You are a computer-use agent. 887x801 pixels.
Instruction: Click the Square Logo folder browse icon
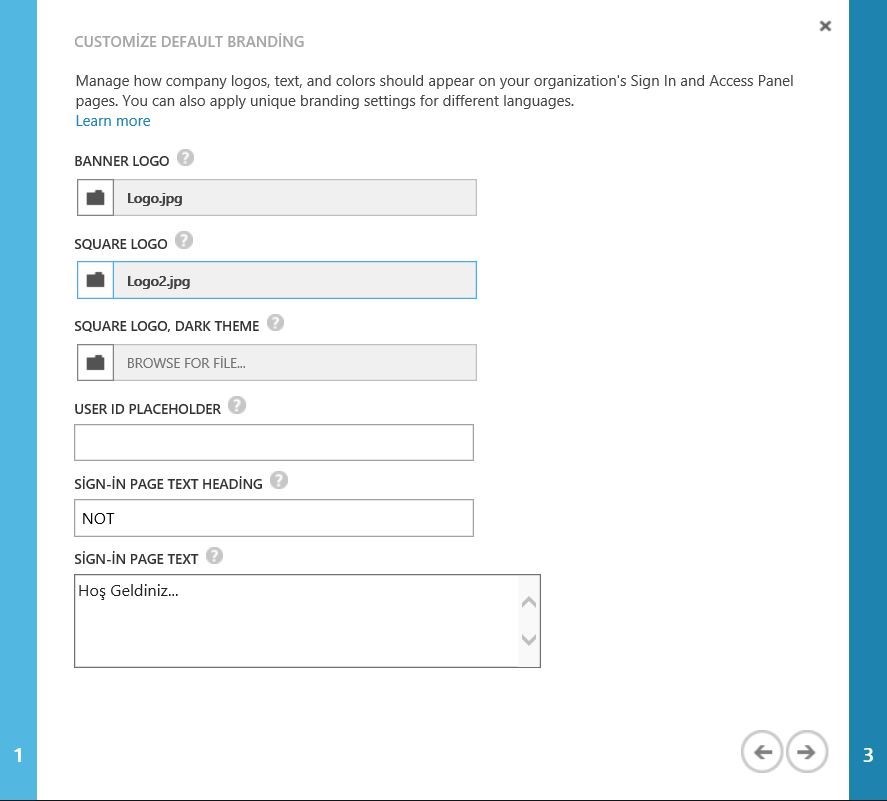click(95, 280)
